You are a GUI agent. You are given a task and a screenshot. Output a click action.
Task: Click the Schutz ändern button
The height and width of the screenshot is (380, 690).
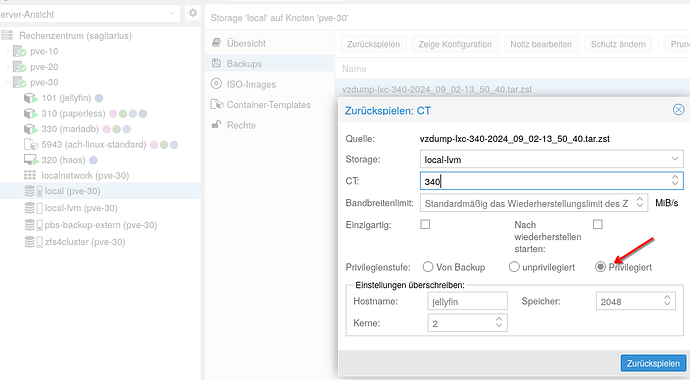618,44
